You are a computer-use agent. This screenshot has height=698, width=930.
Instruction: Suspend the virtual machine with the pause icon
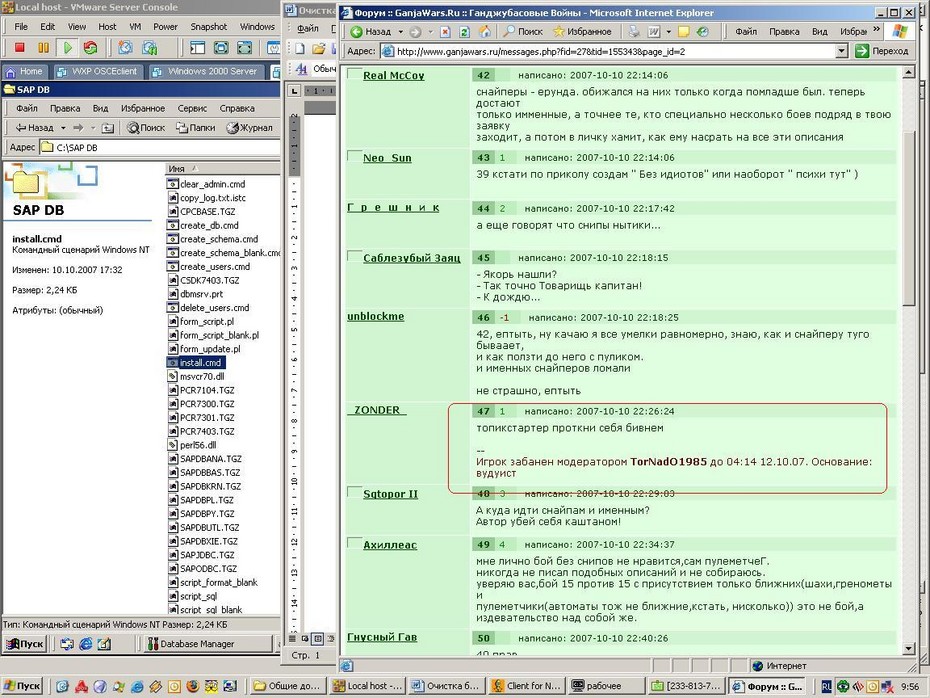[43, 47]
